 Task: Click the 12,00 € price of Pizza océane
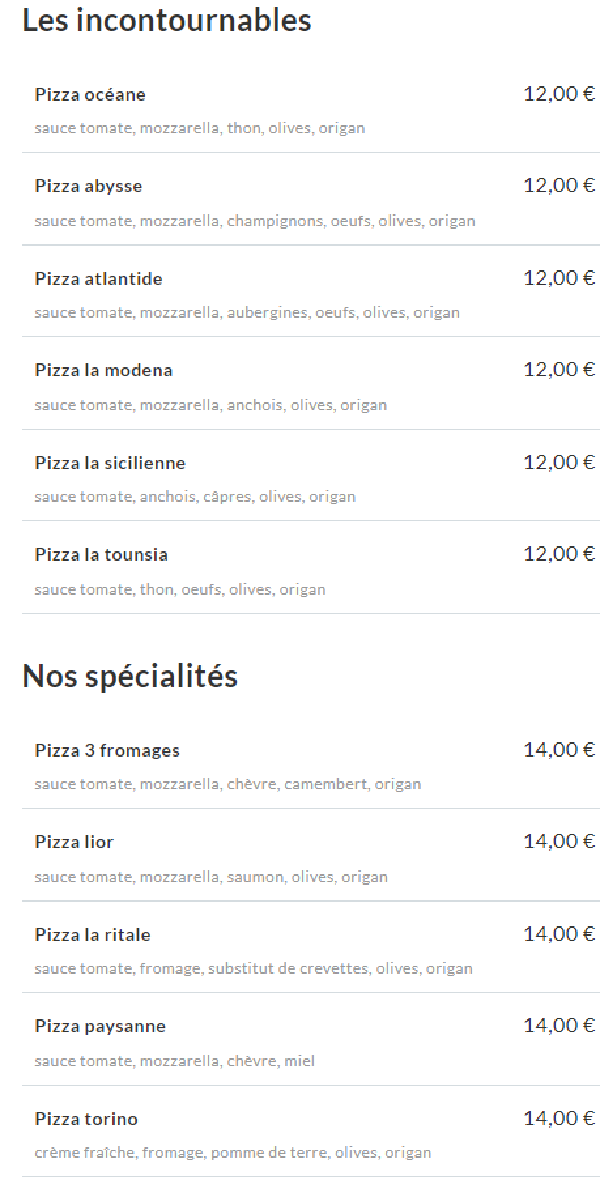[x=559, y=94]
